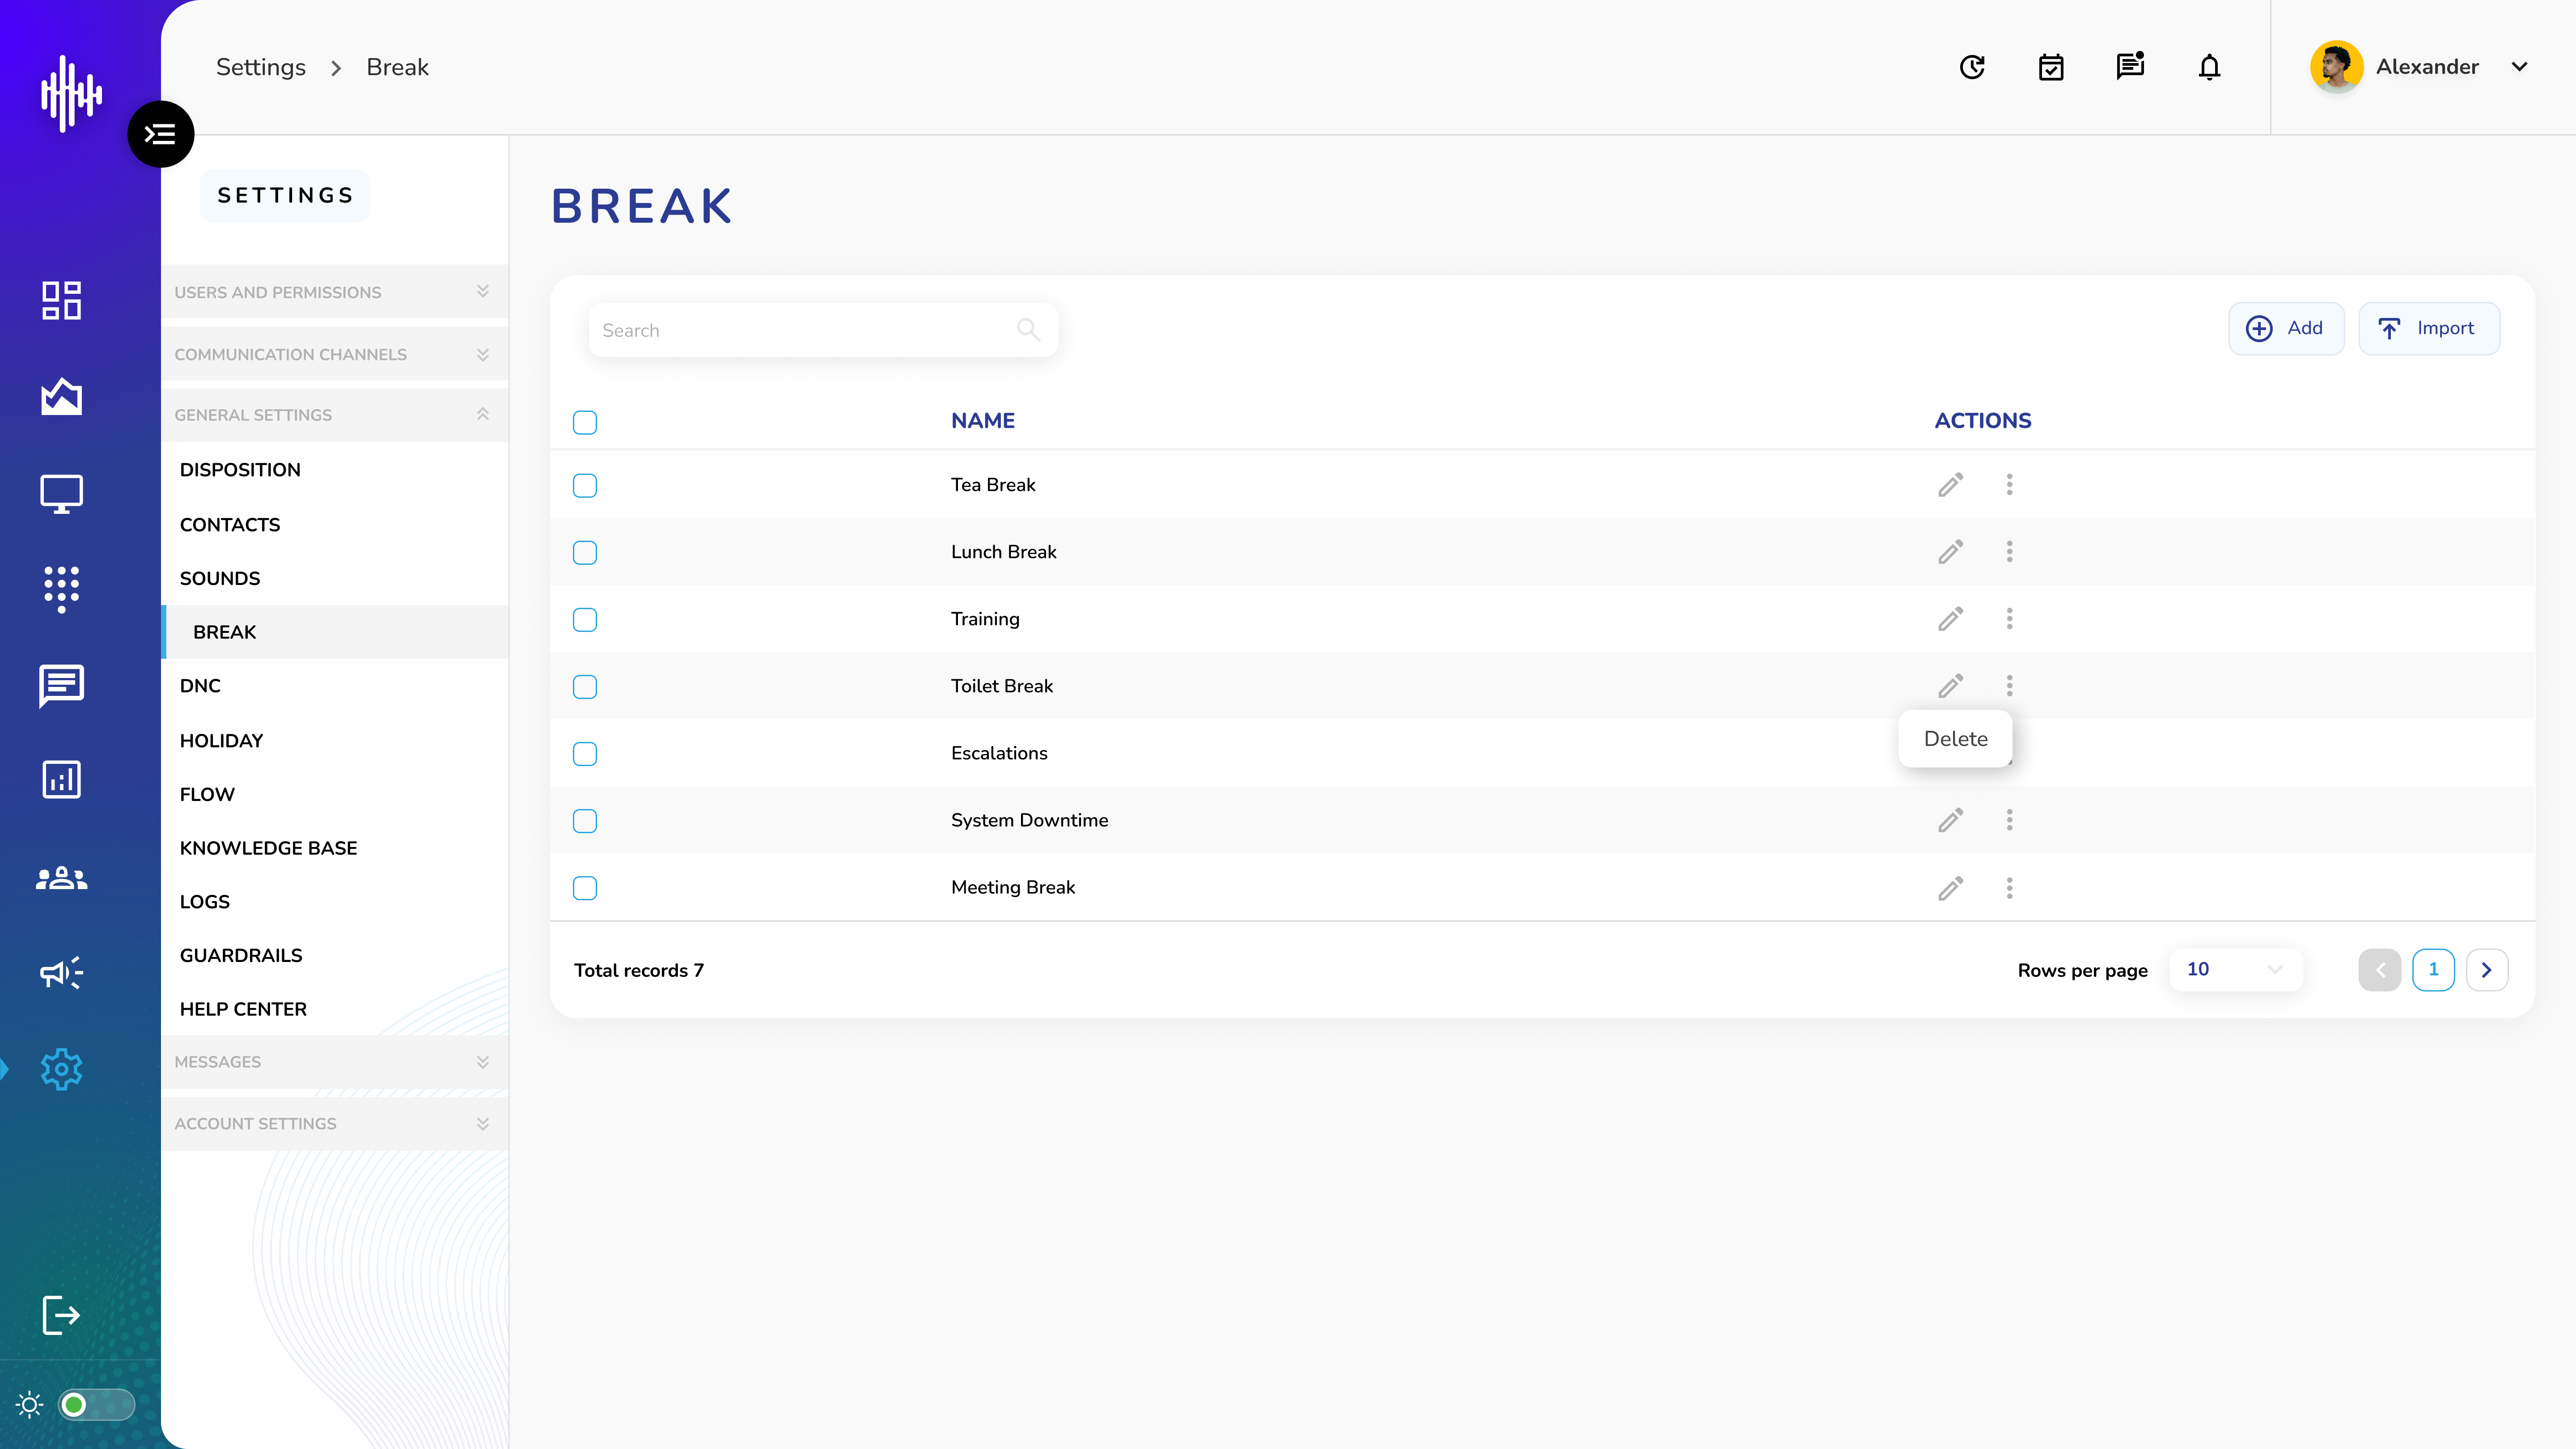Image resolution: width=2576 pixels, height=1449 pixels.
Task: Check the select-all header checkbox
Action: [x=585, y=422]
